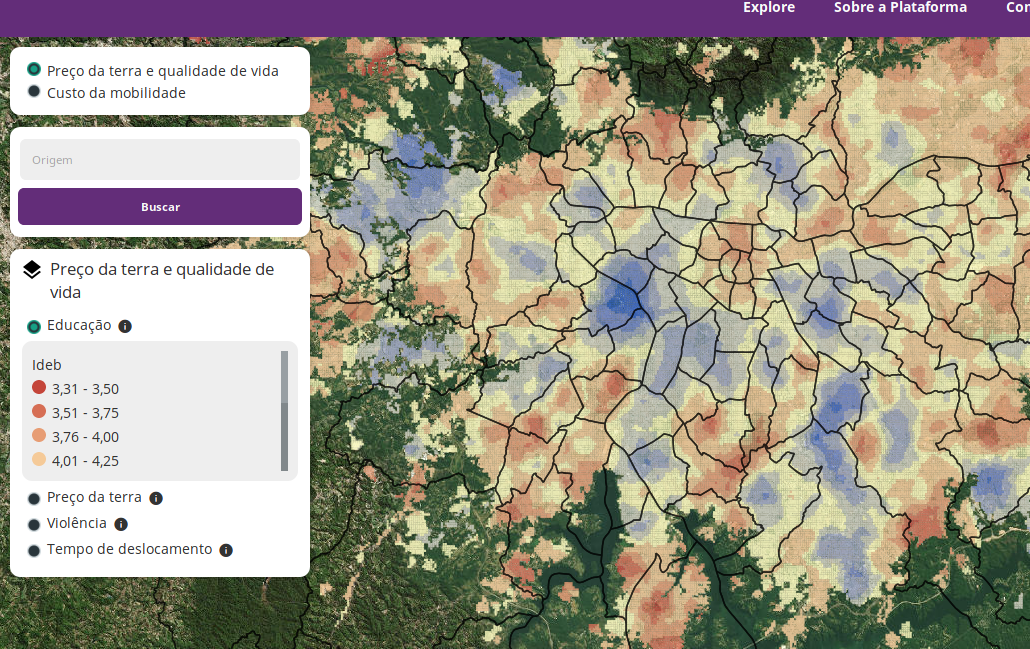Open the Explore menu item
Image resolution: width=1030 pixels, height=649 pixels.
coord(768,8)
